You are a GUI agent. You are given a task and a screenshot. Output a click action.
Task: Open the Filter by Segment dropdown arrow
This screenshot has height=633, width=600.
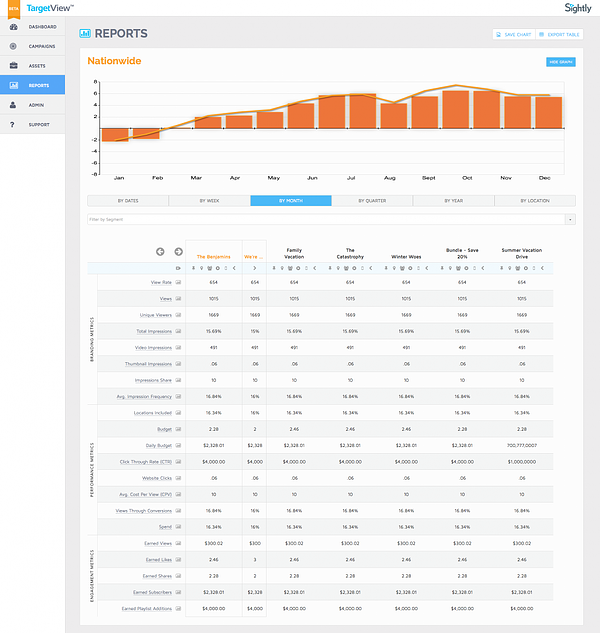tap(570, 219)
